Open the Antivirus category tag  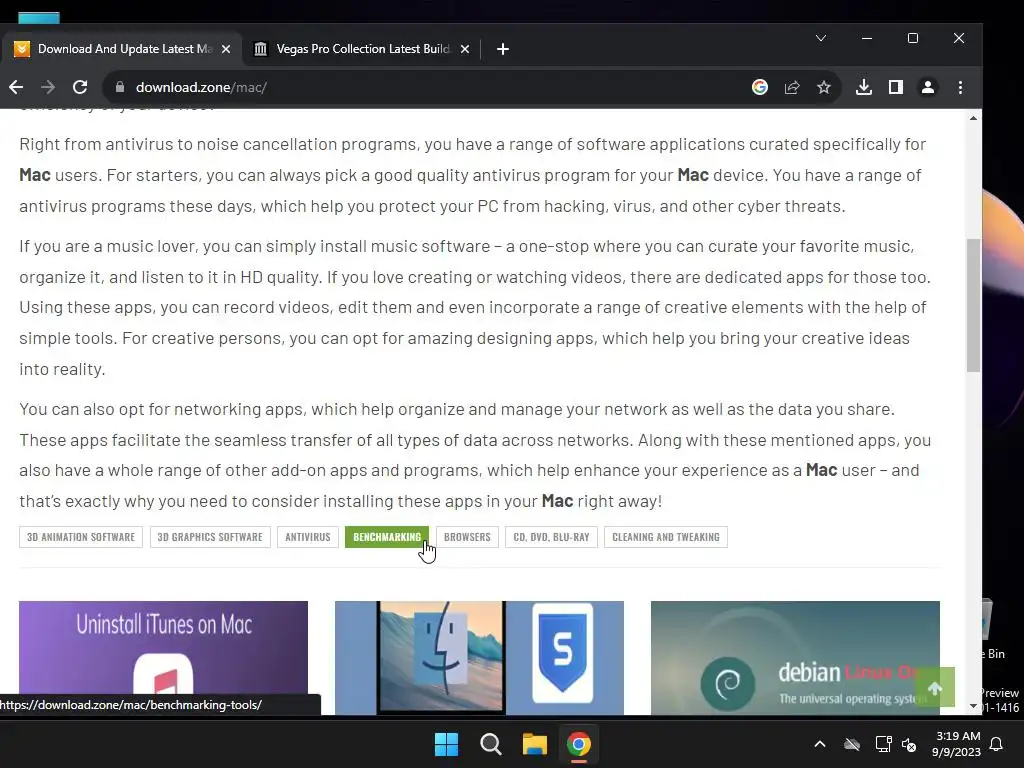click(308, 537)
